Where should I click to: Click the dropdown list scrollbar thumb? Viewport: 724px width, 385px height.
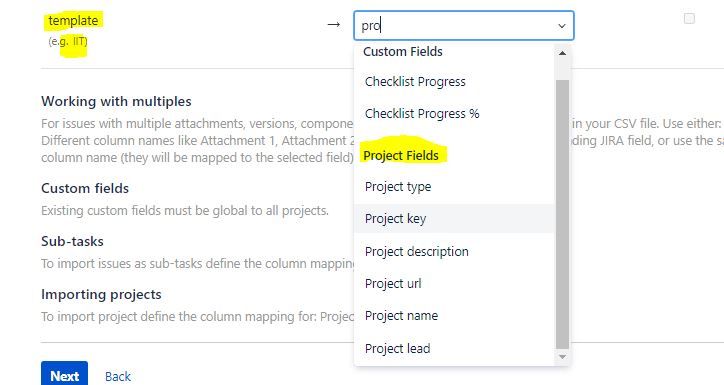point(562,214)
